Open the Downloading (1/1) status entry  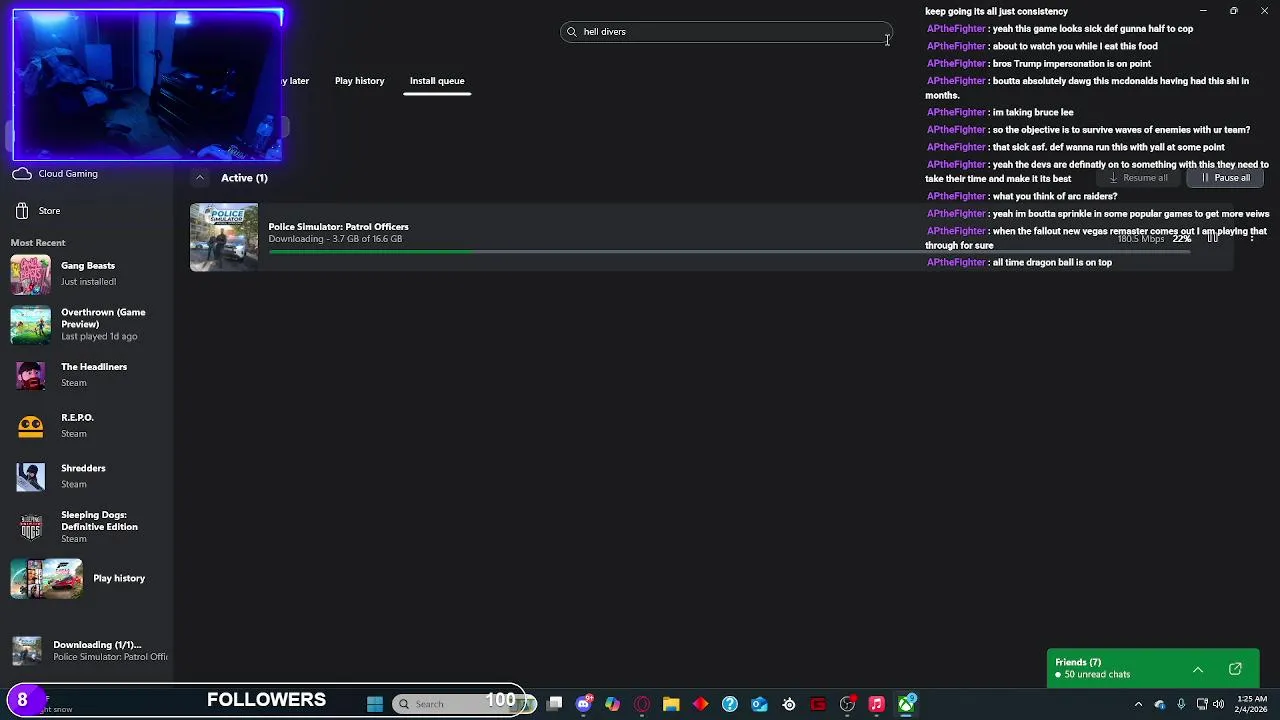90,651
